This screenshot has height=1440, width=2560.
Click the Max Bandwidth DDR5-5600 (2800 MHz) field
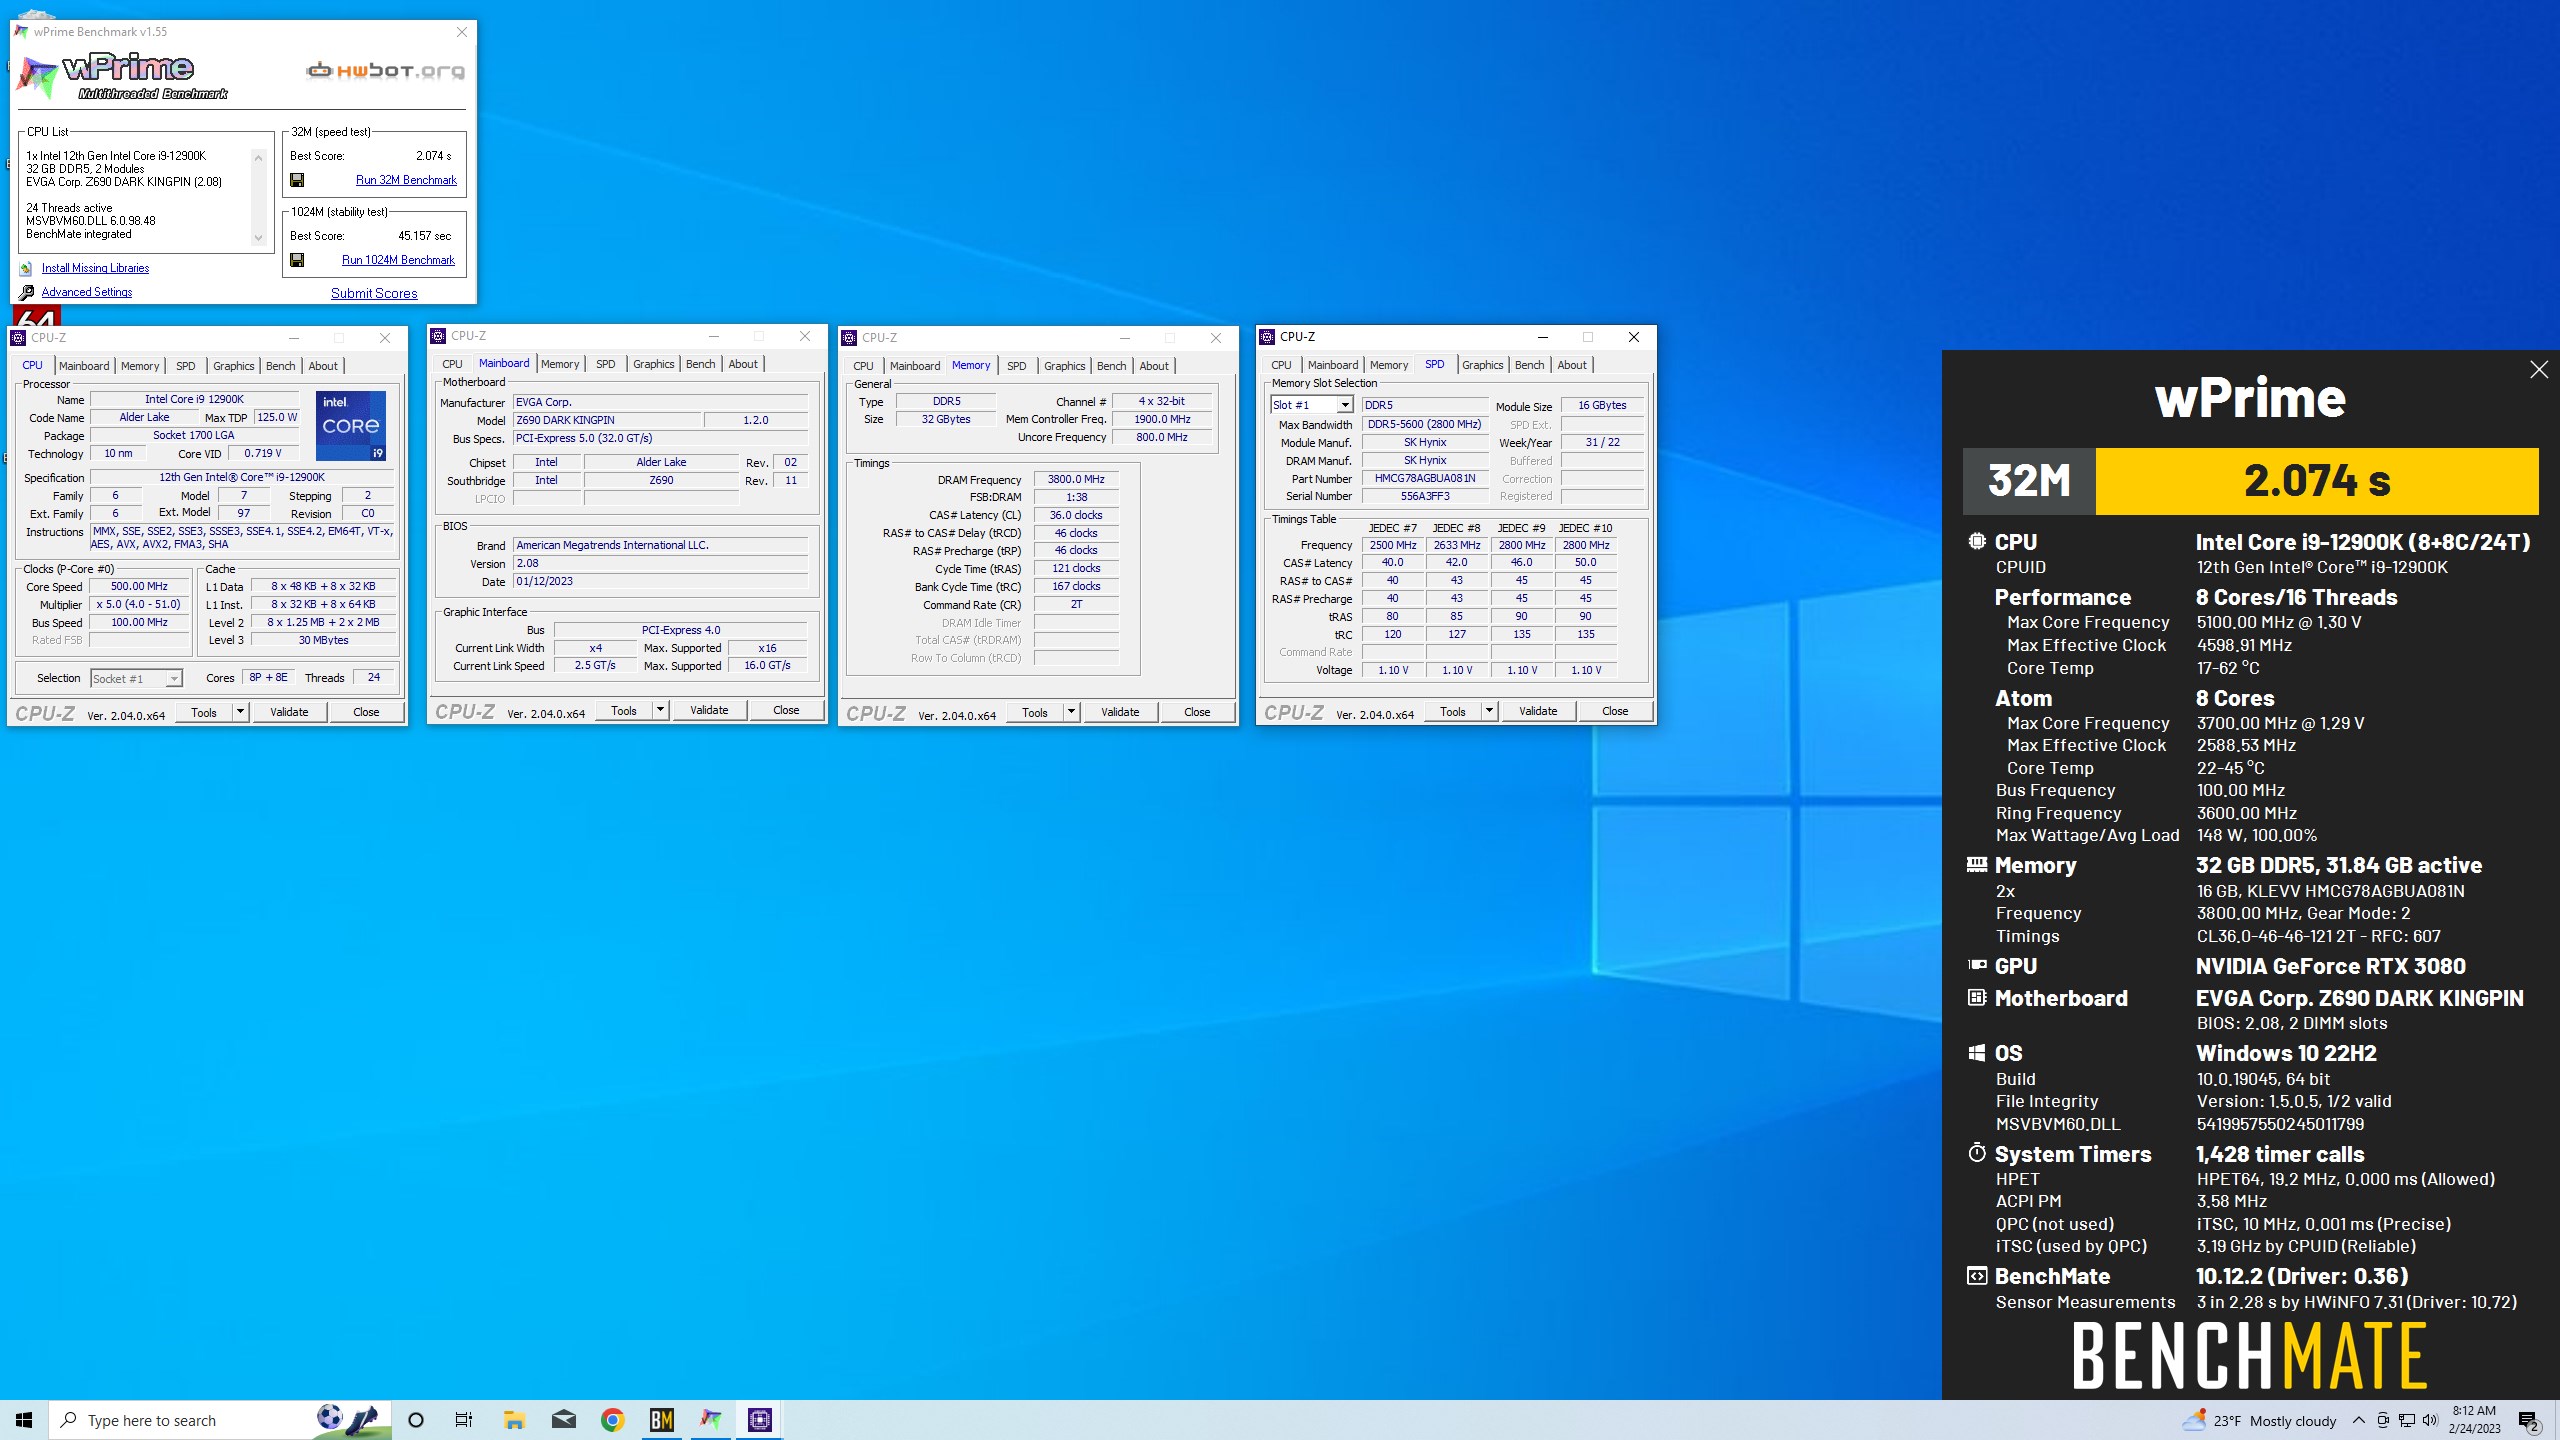(1425, 424)
